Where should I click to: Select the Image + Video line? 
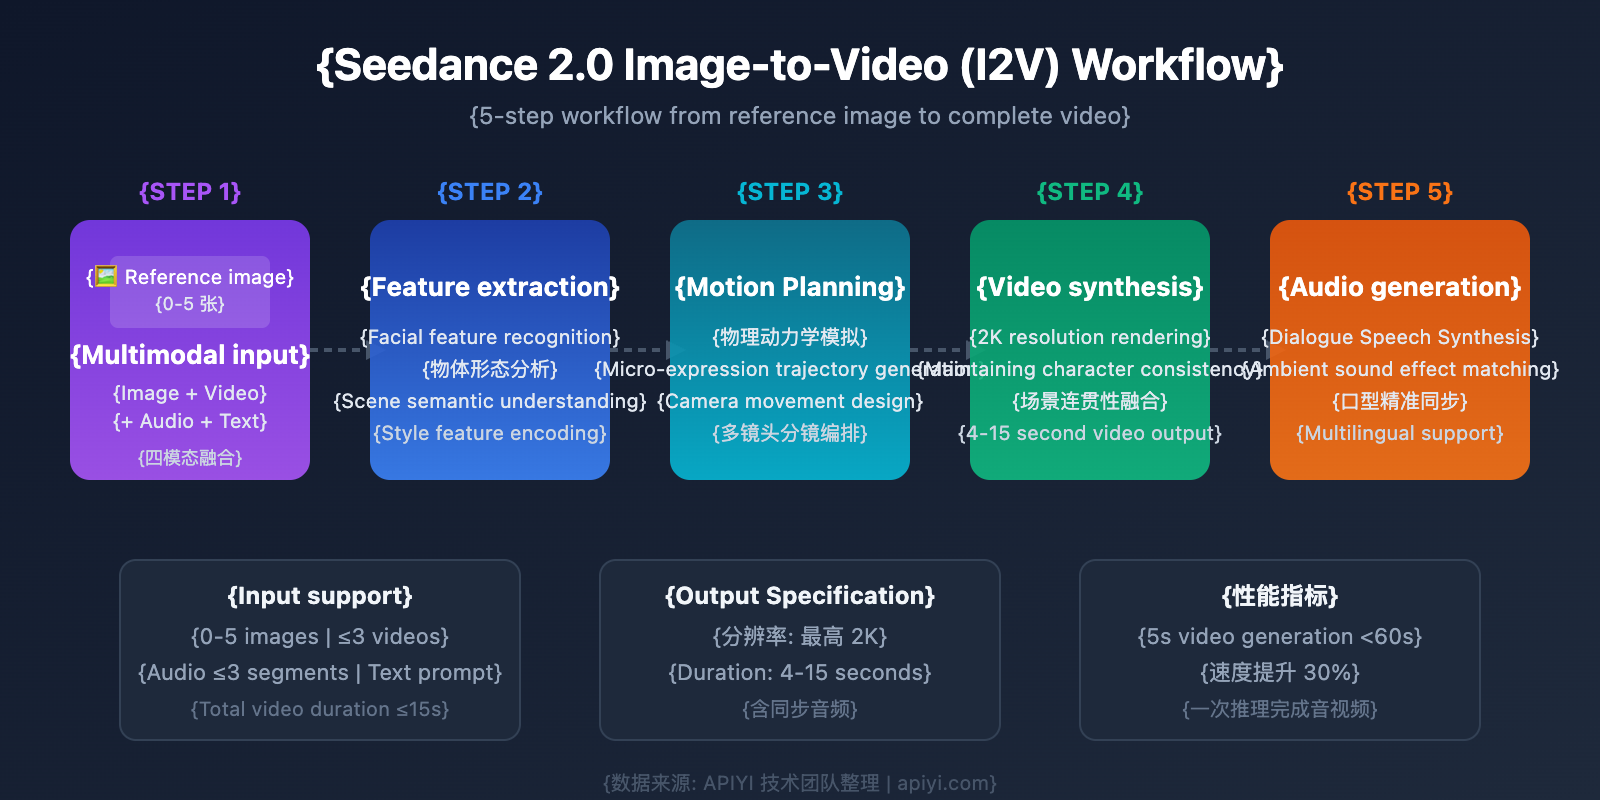190,393
